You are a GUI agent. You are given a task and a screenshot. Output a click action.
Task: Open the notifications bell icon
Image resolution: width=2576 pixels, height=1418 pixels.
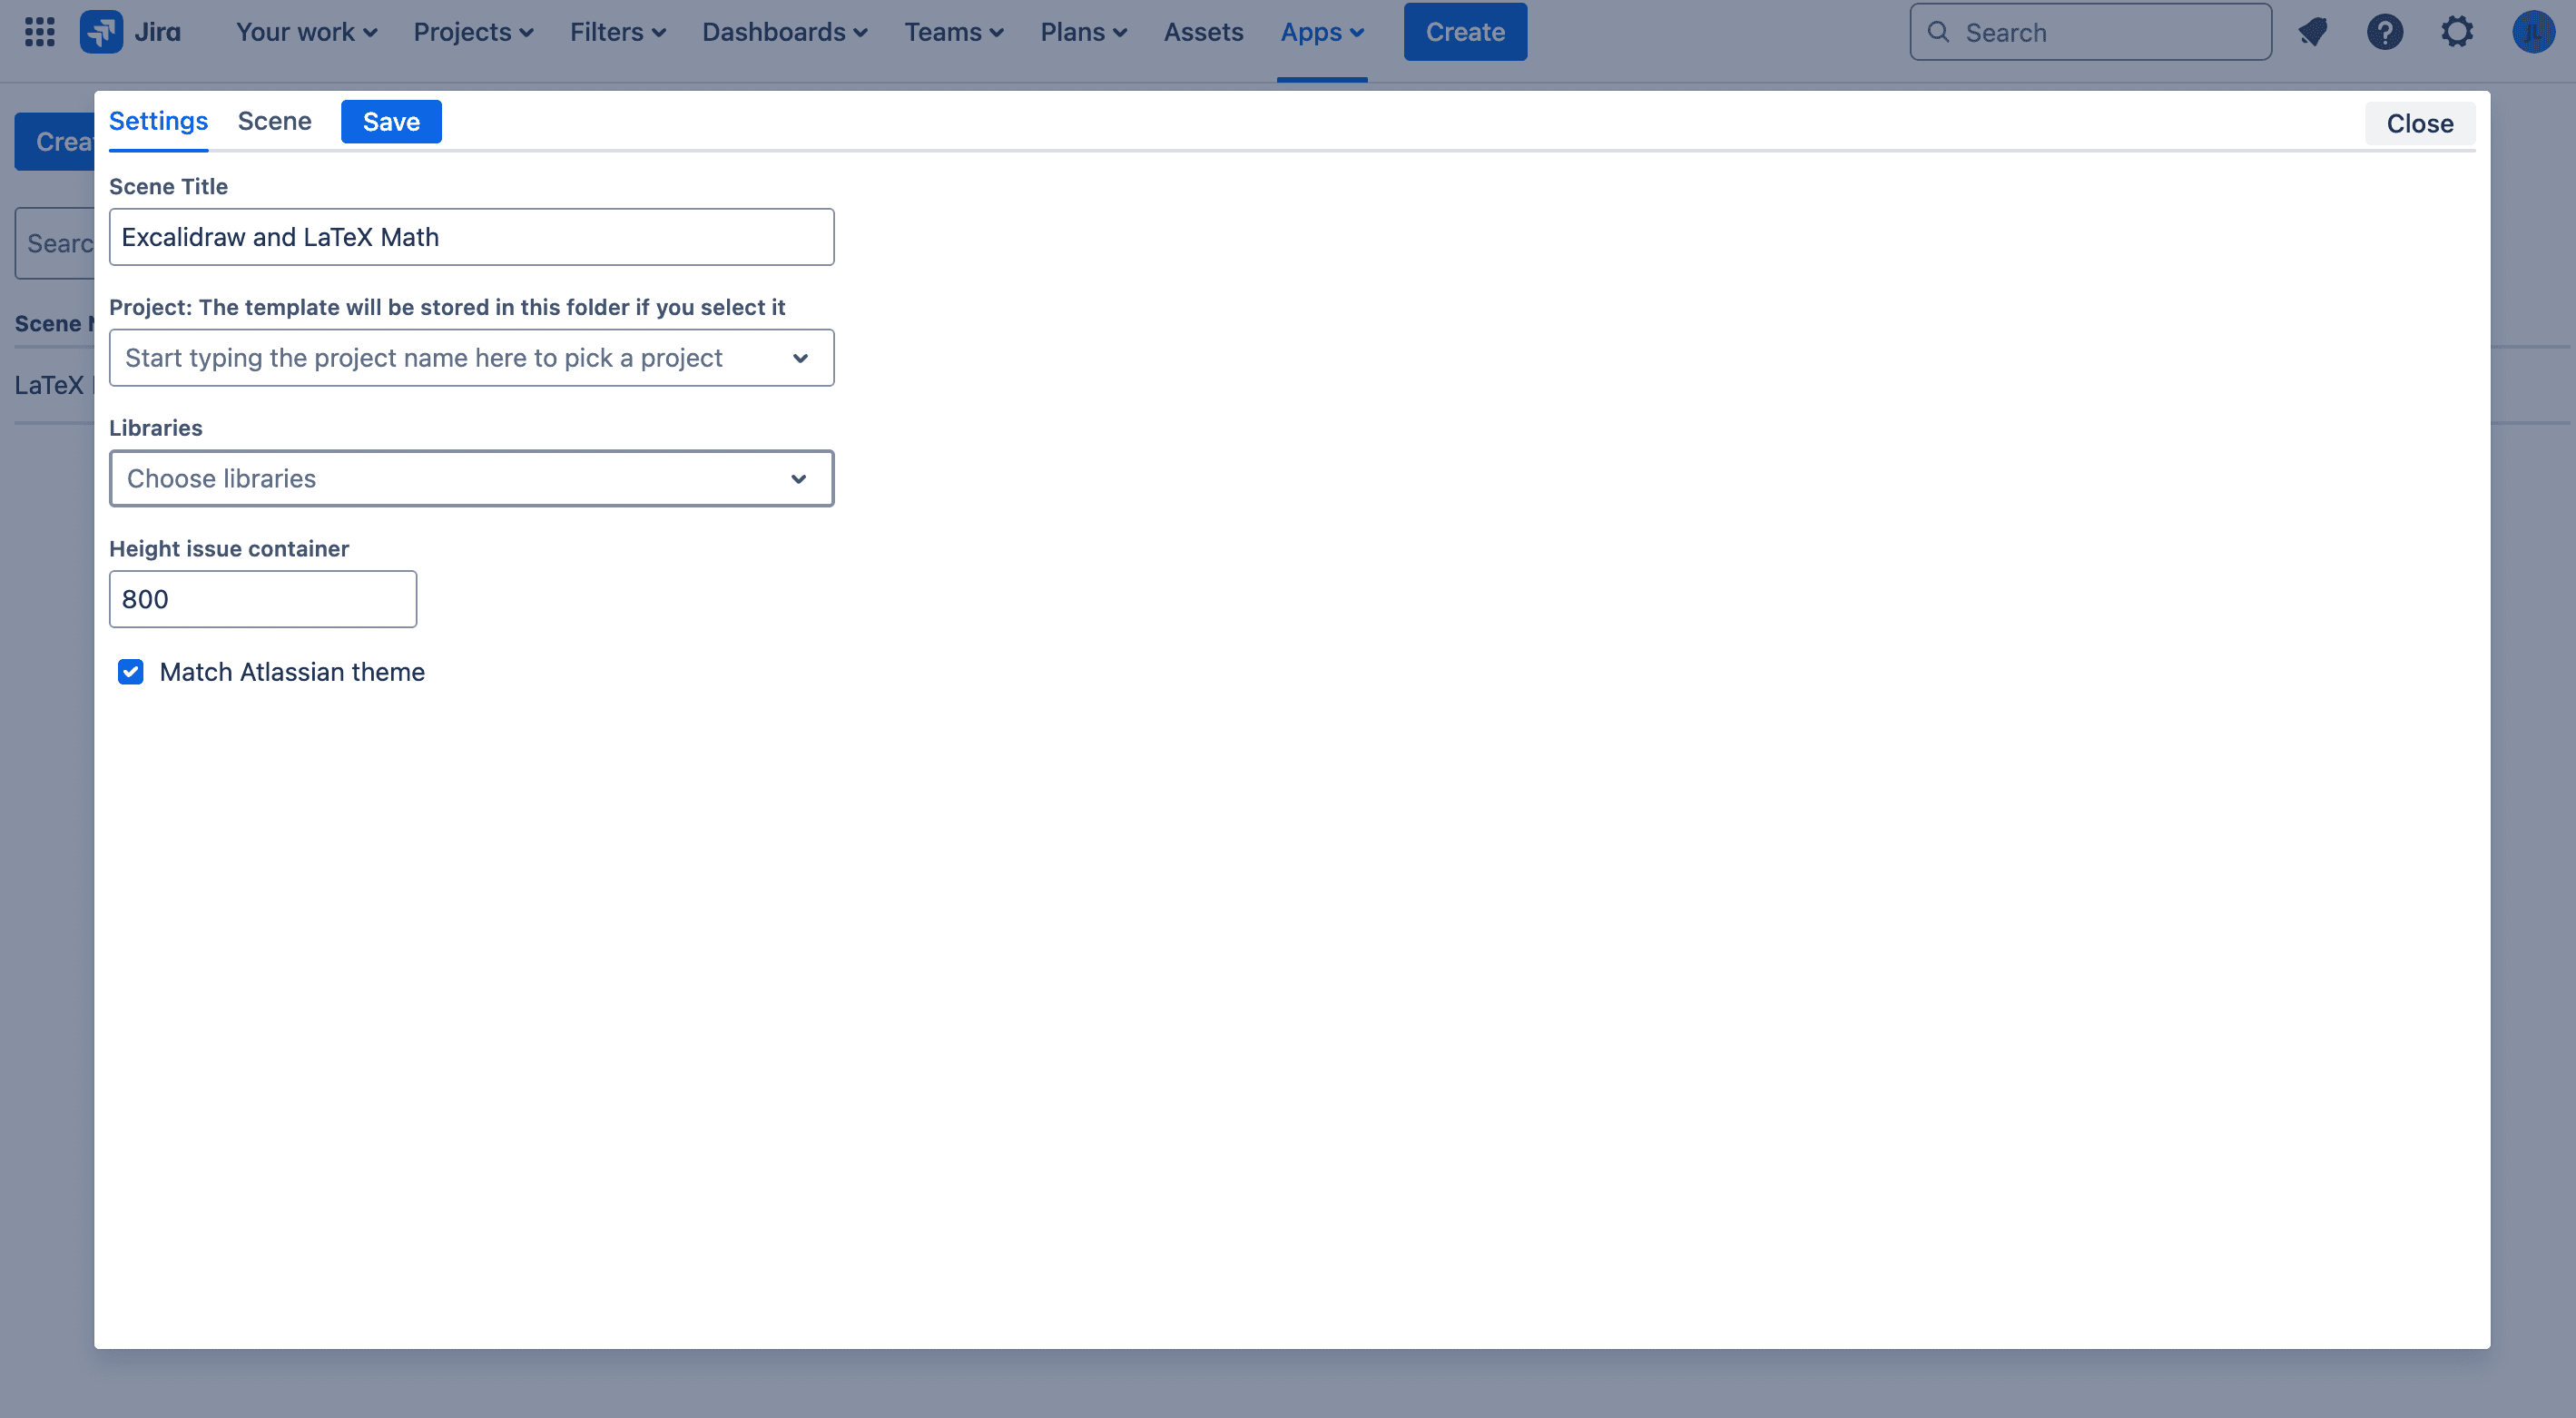point(2313,32)
